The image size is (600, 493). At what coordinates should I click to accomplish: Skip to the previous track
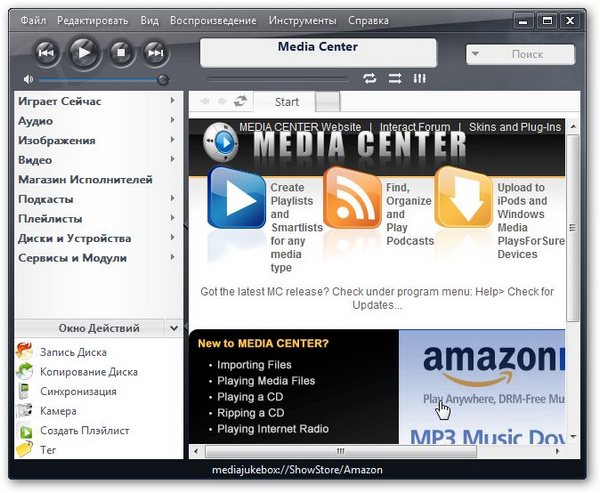(47, 52)
